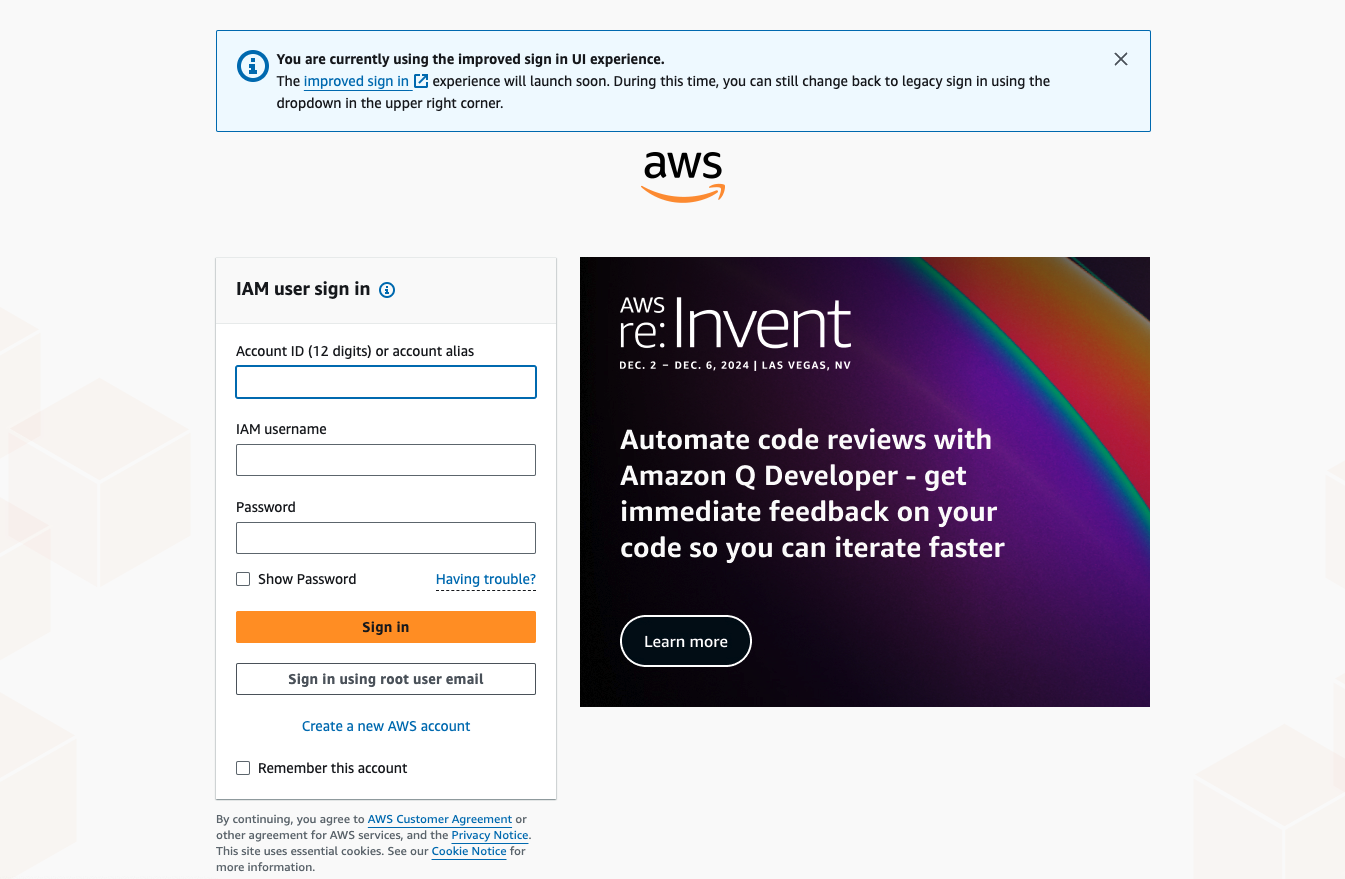Click the external link icon after improved sign in
Viewport: 1345px width, 879px height.
tap(421, 81)
